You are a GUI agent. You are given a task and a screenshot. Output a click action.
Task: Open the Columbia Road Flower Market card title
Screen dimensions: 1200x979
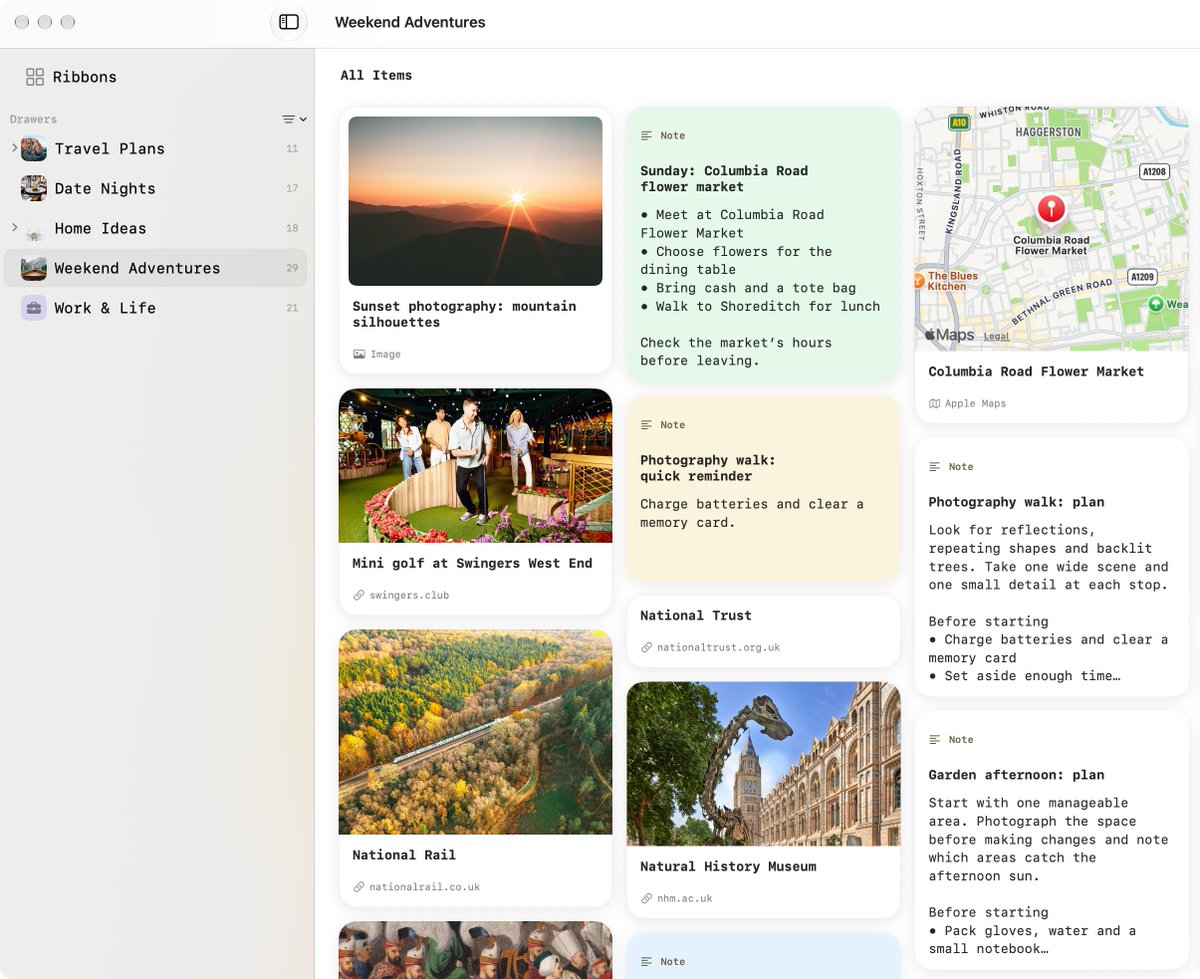click(x=1036, y=371)
